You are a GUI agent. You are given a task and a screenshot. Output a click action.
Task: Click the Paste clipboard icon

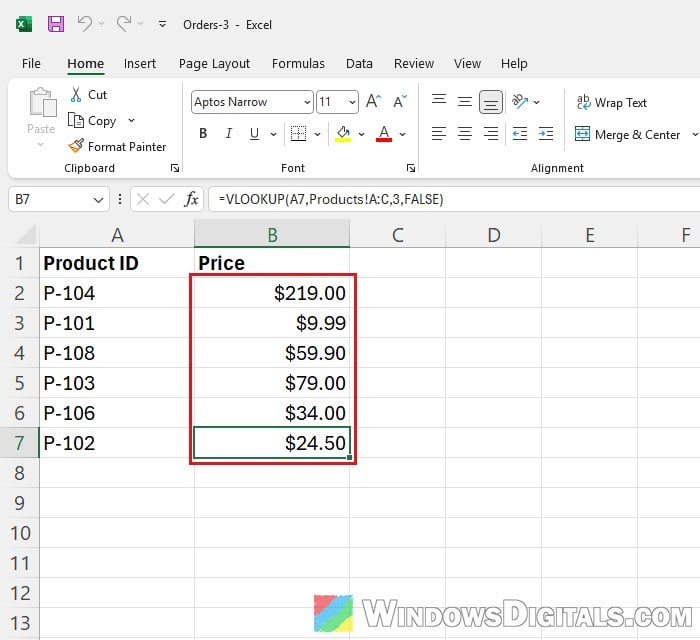pyautogui.click(x=42, y=102)
